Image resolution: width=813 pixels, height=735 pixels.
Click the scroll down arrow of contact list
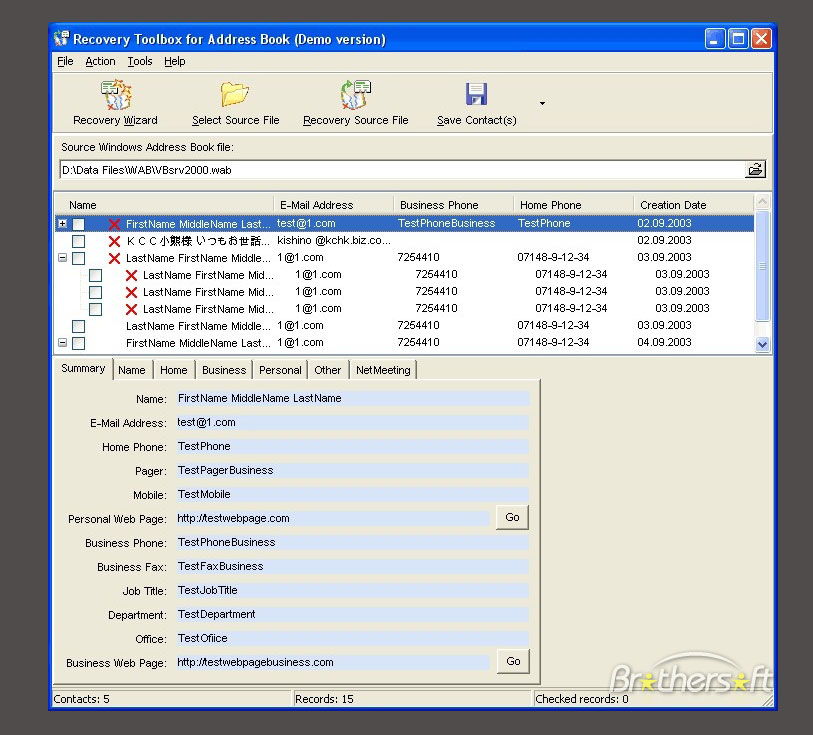pos(762,344)
